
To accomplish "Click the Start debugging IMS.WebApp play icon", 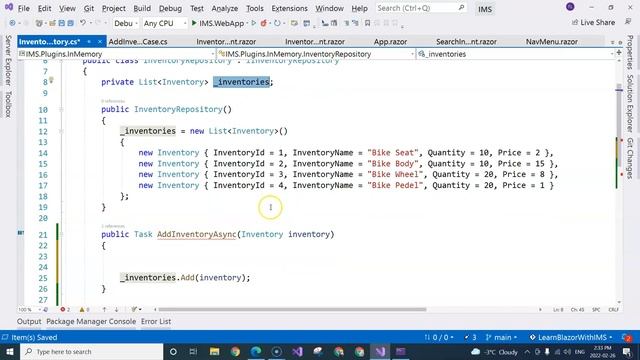I will click(x=194, y=23).
